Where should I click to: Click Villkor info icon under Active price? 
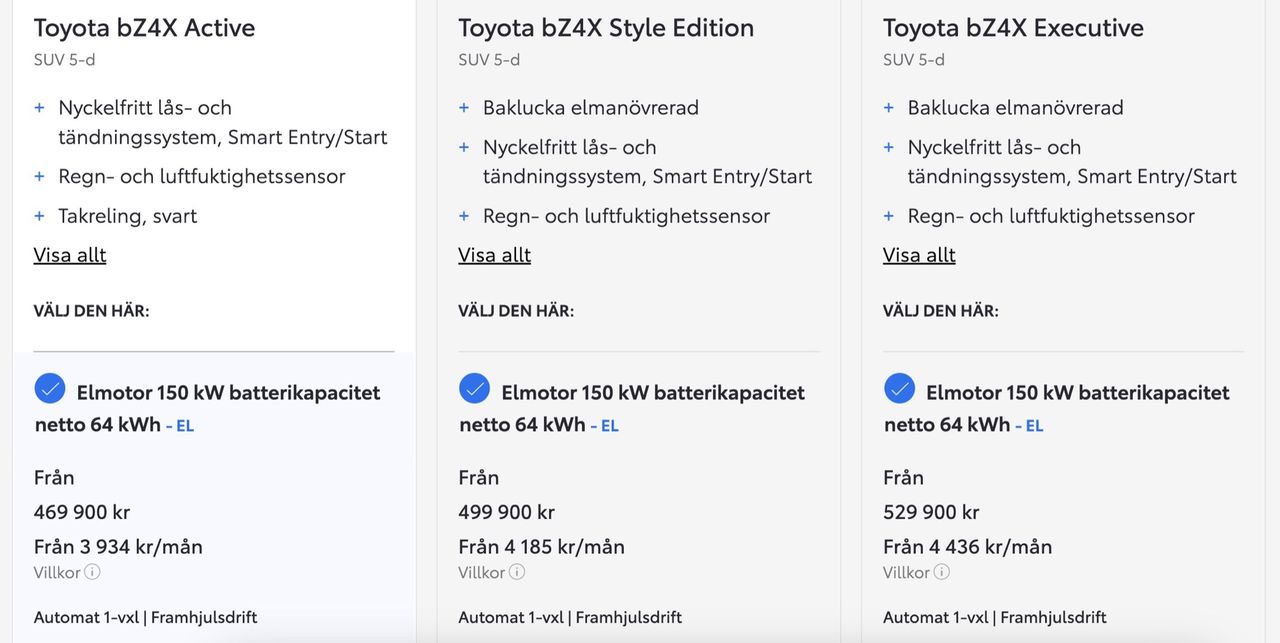(92, 573)
